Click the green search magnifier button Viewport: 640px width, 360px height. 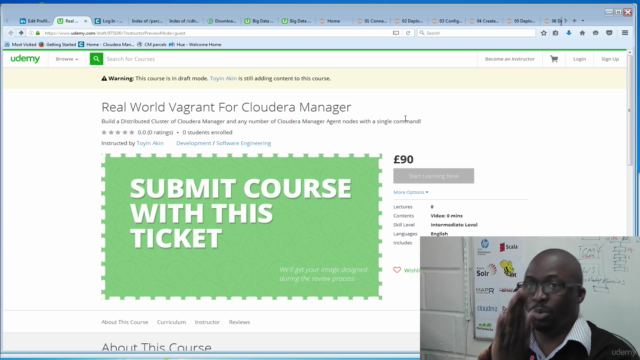coord(96,59)
